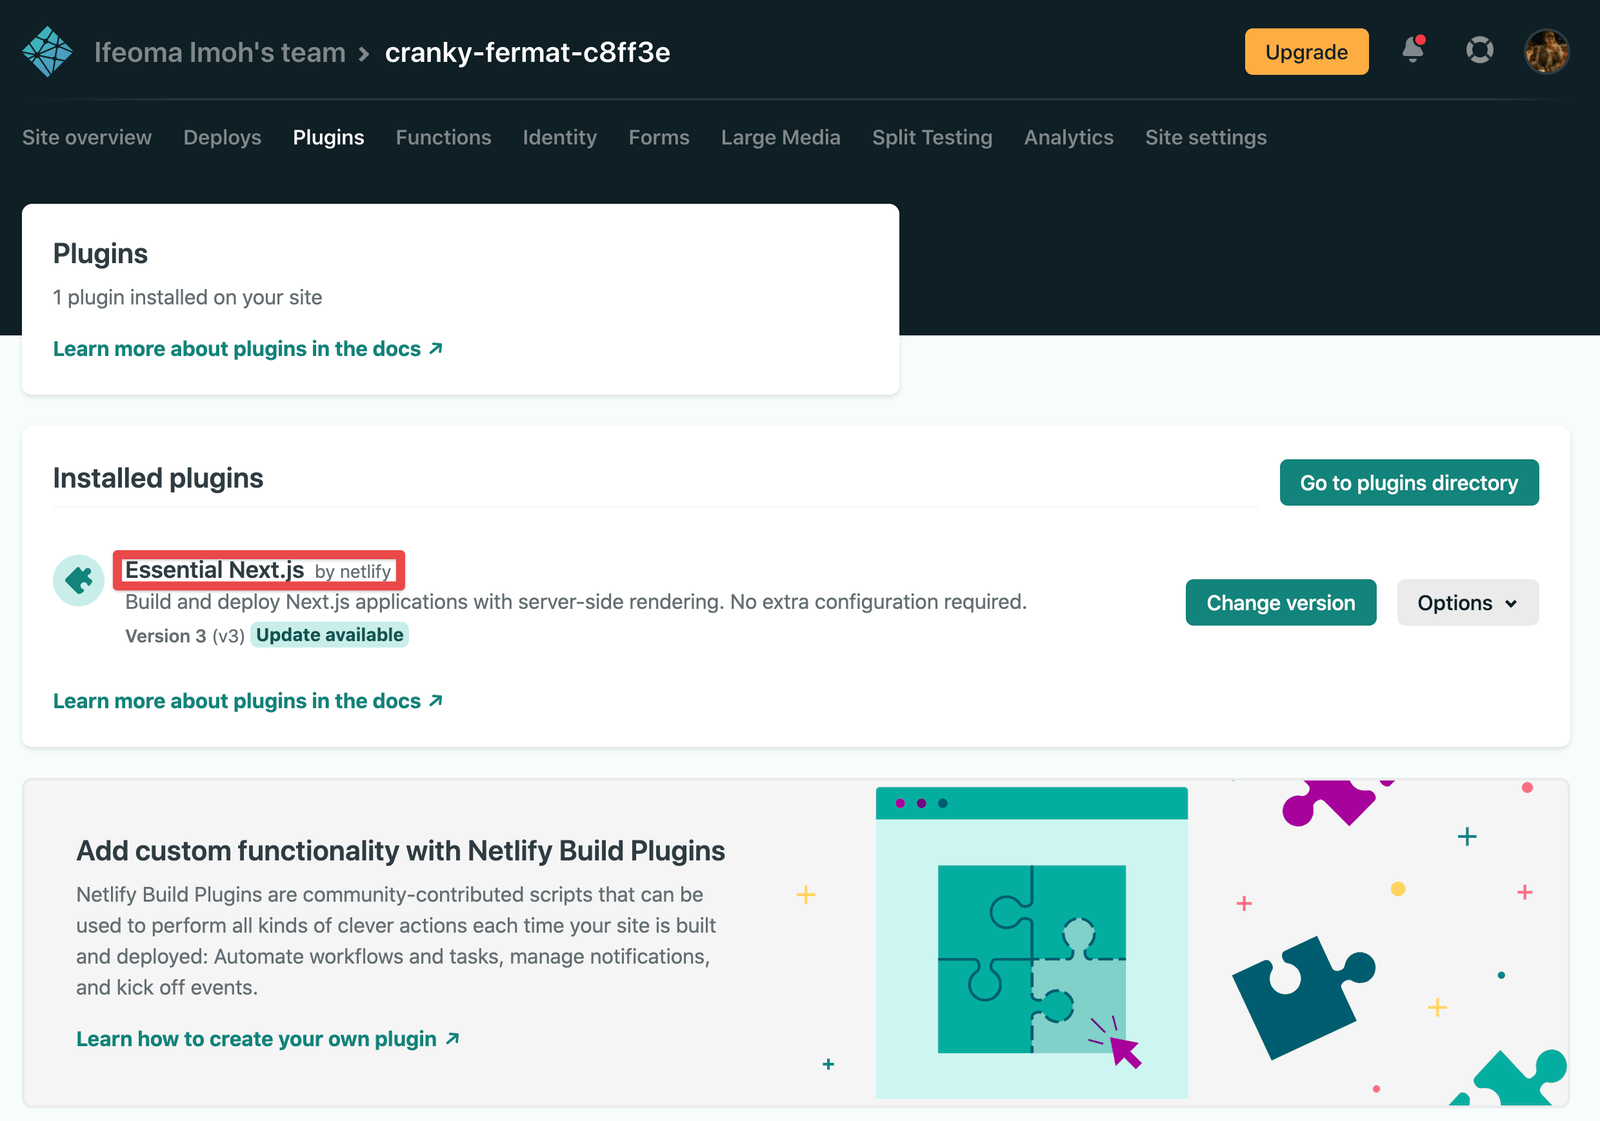1600x1121 pixels.
Task: Click the Change version button
Action: pos(1281,603)
